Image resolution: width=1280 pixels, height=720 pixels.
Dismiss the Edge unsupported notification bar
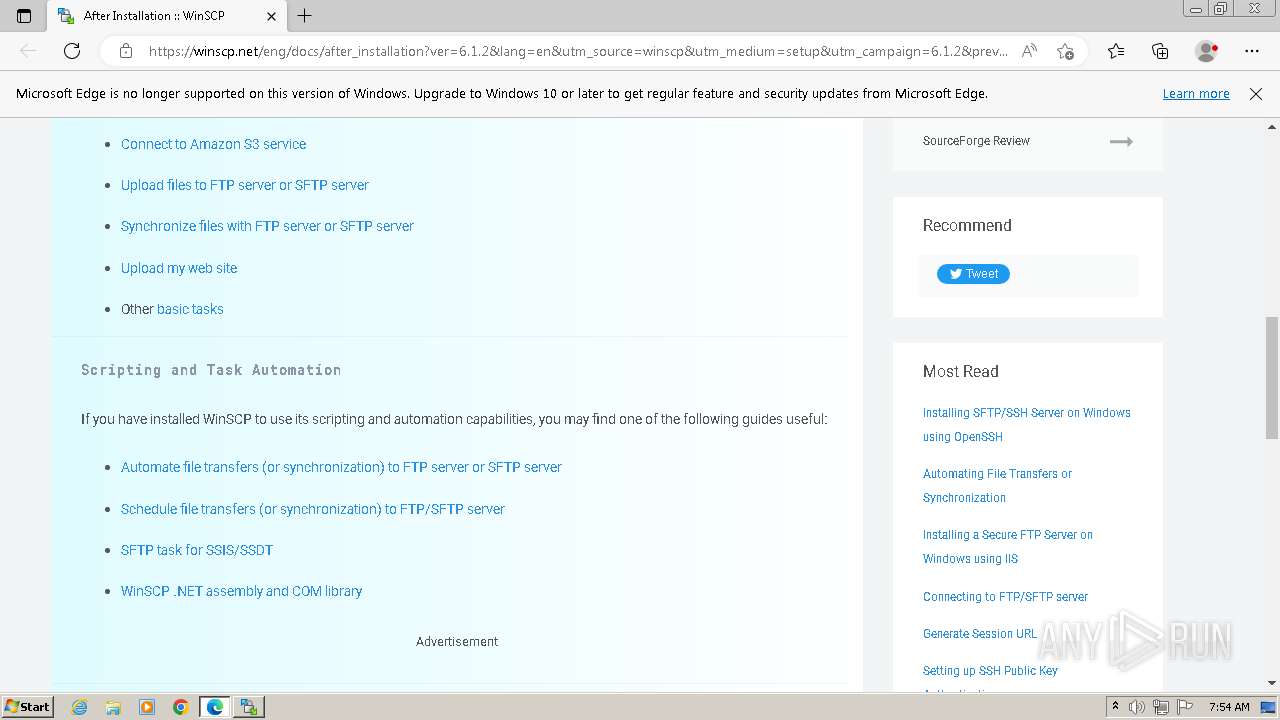click(x=1256, y=94)
